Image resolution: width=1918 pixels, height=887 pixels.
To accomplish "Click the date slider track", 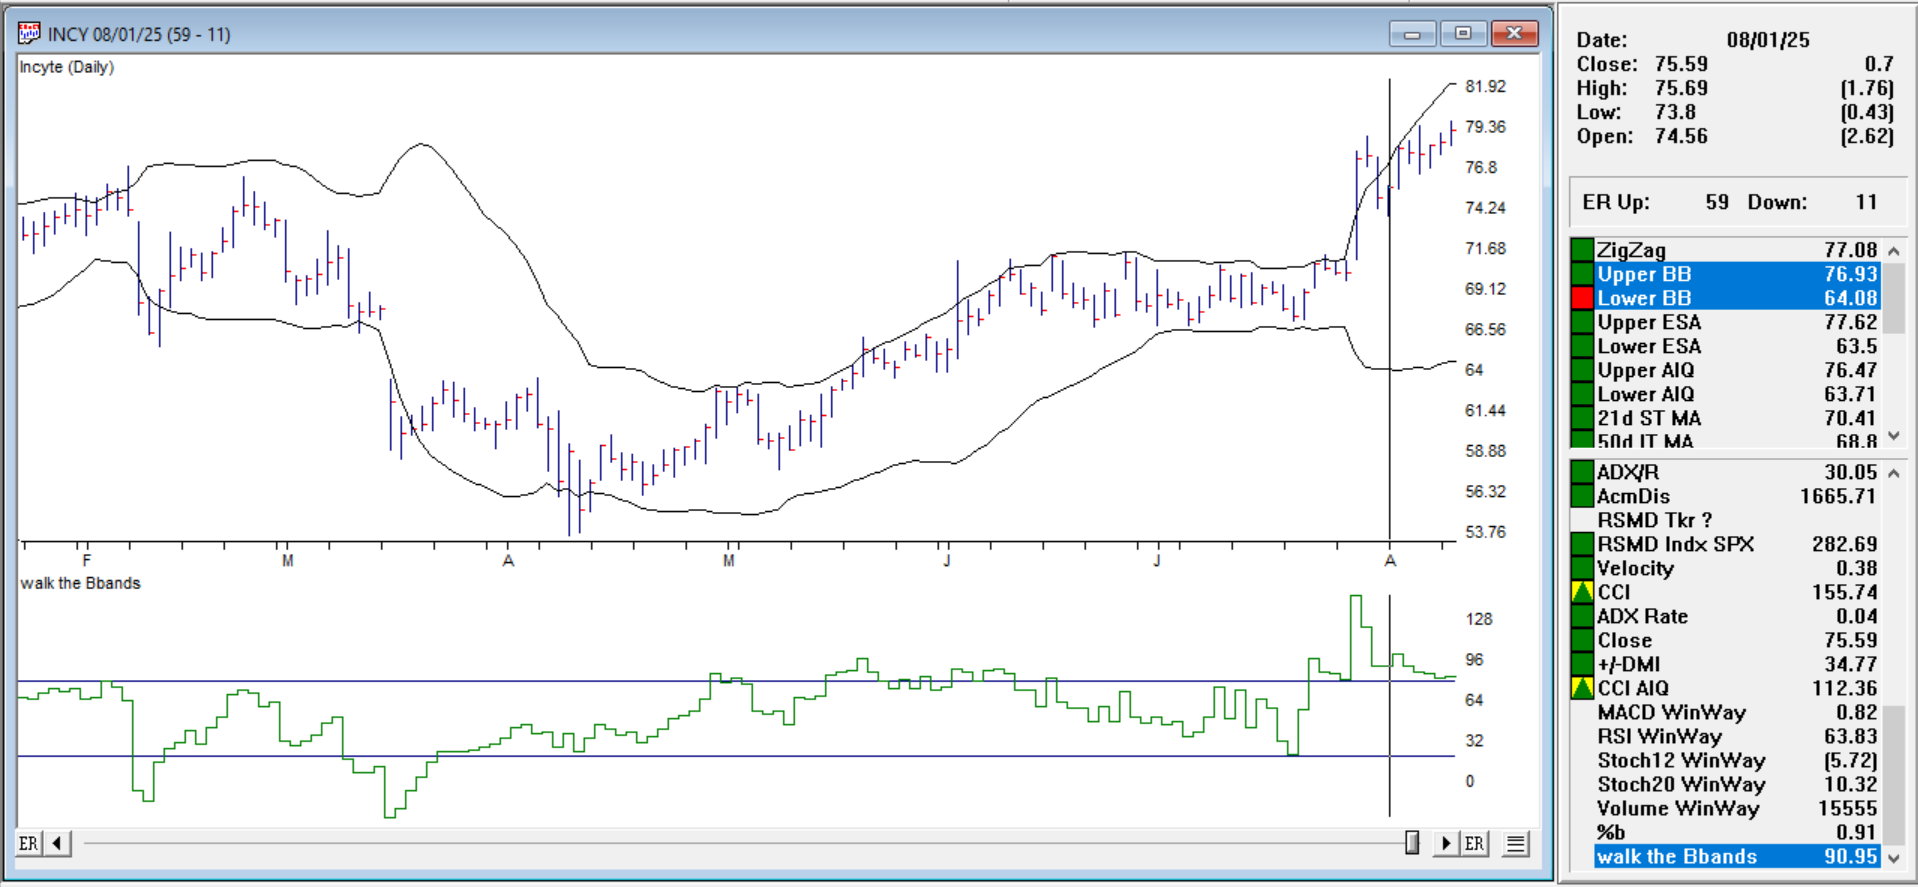I will coord(744,843).
